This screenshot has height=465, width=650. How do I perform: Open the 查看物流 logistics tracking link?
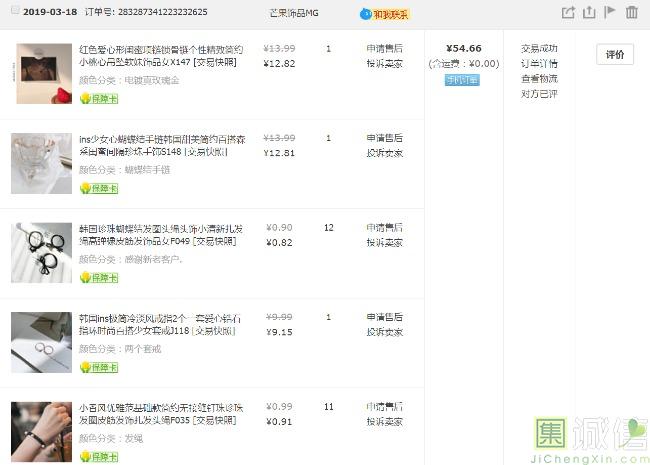click(x=539, y=78)
